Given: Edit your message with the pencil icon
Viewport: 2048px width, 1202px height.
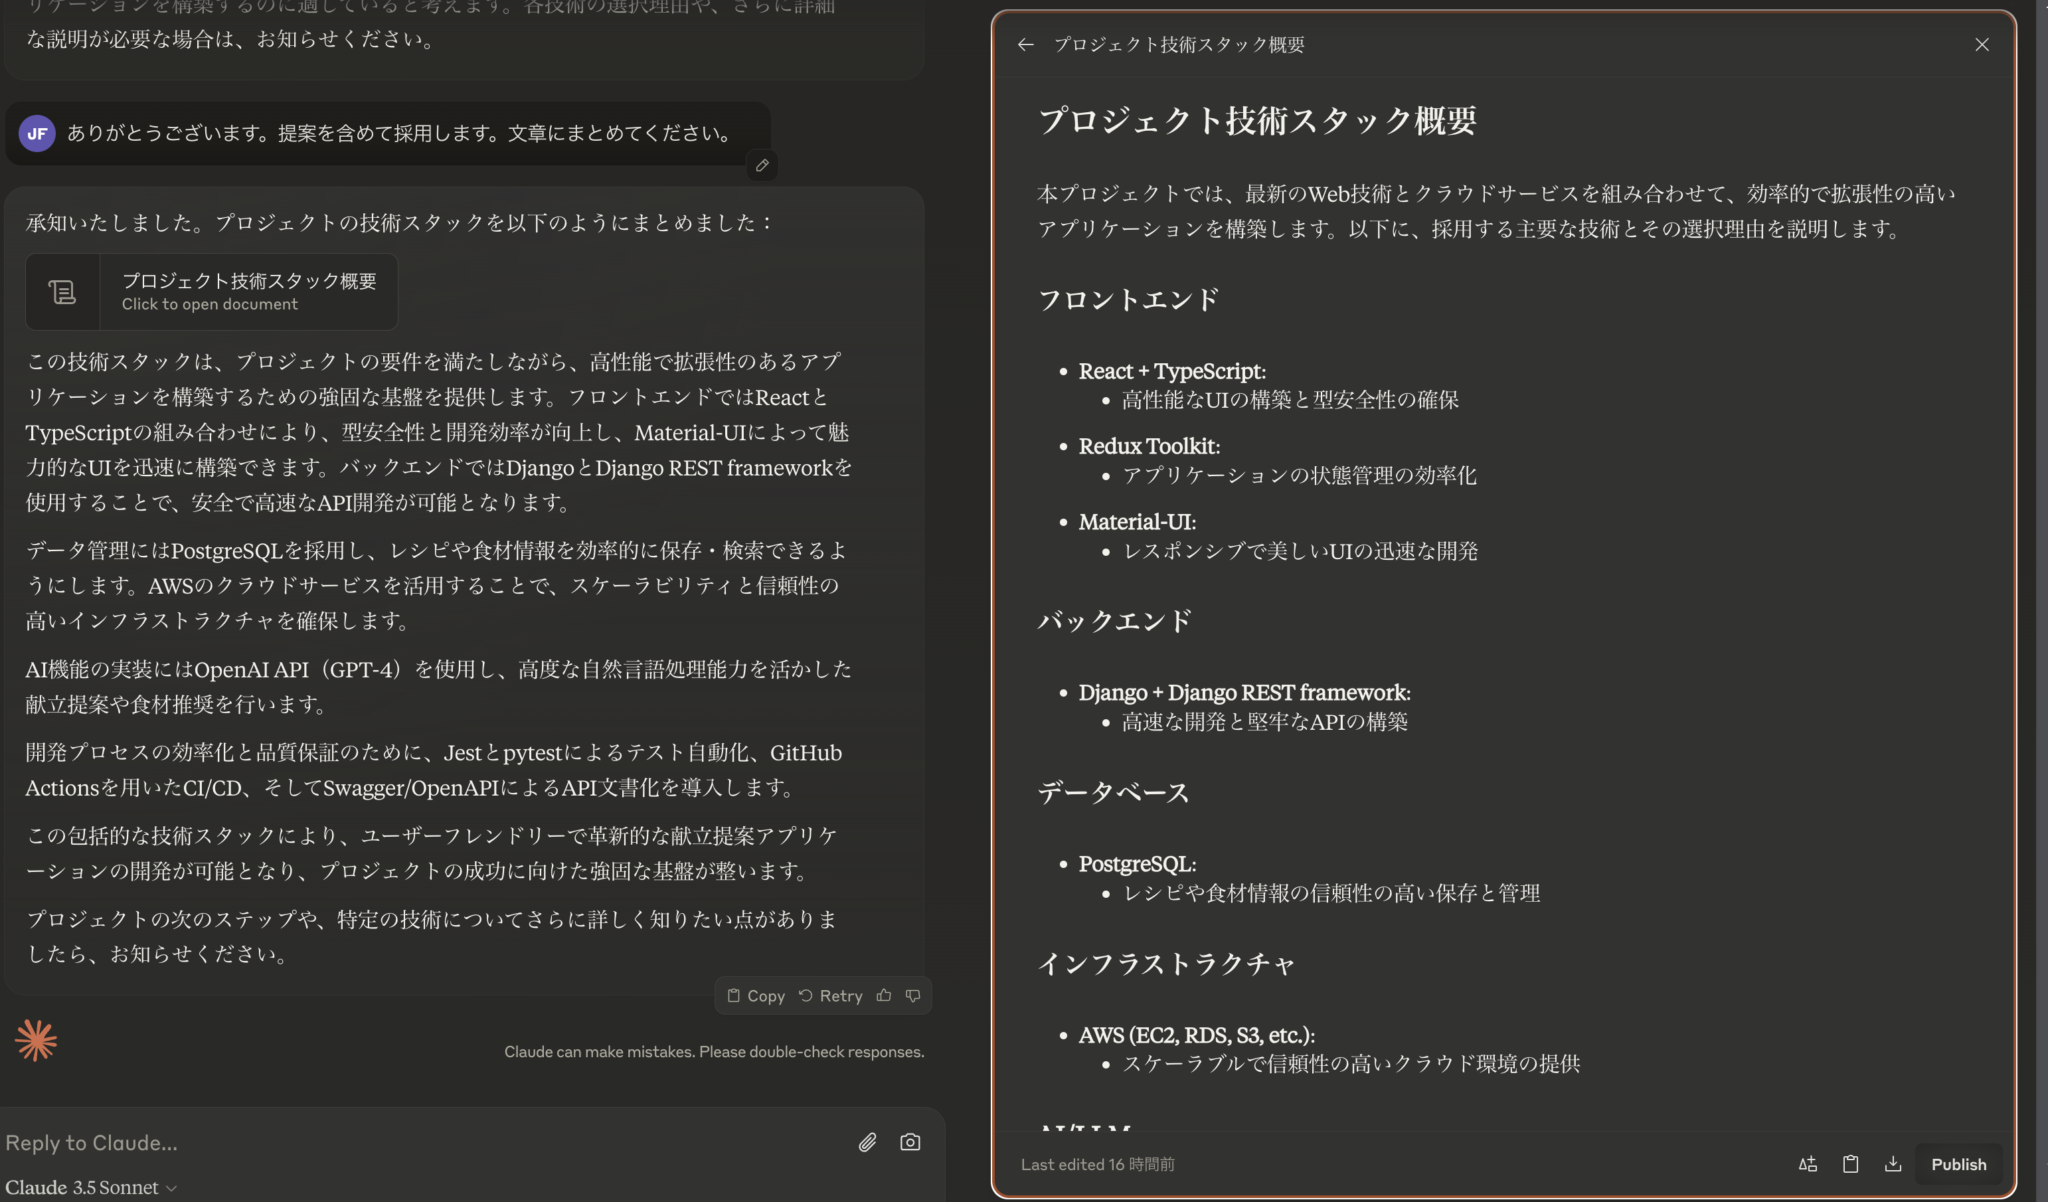Looking at the screenshot, I should coord(762,166).
